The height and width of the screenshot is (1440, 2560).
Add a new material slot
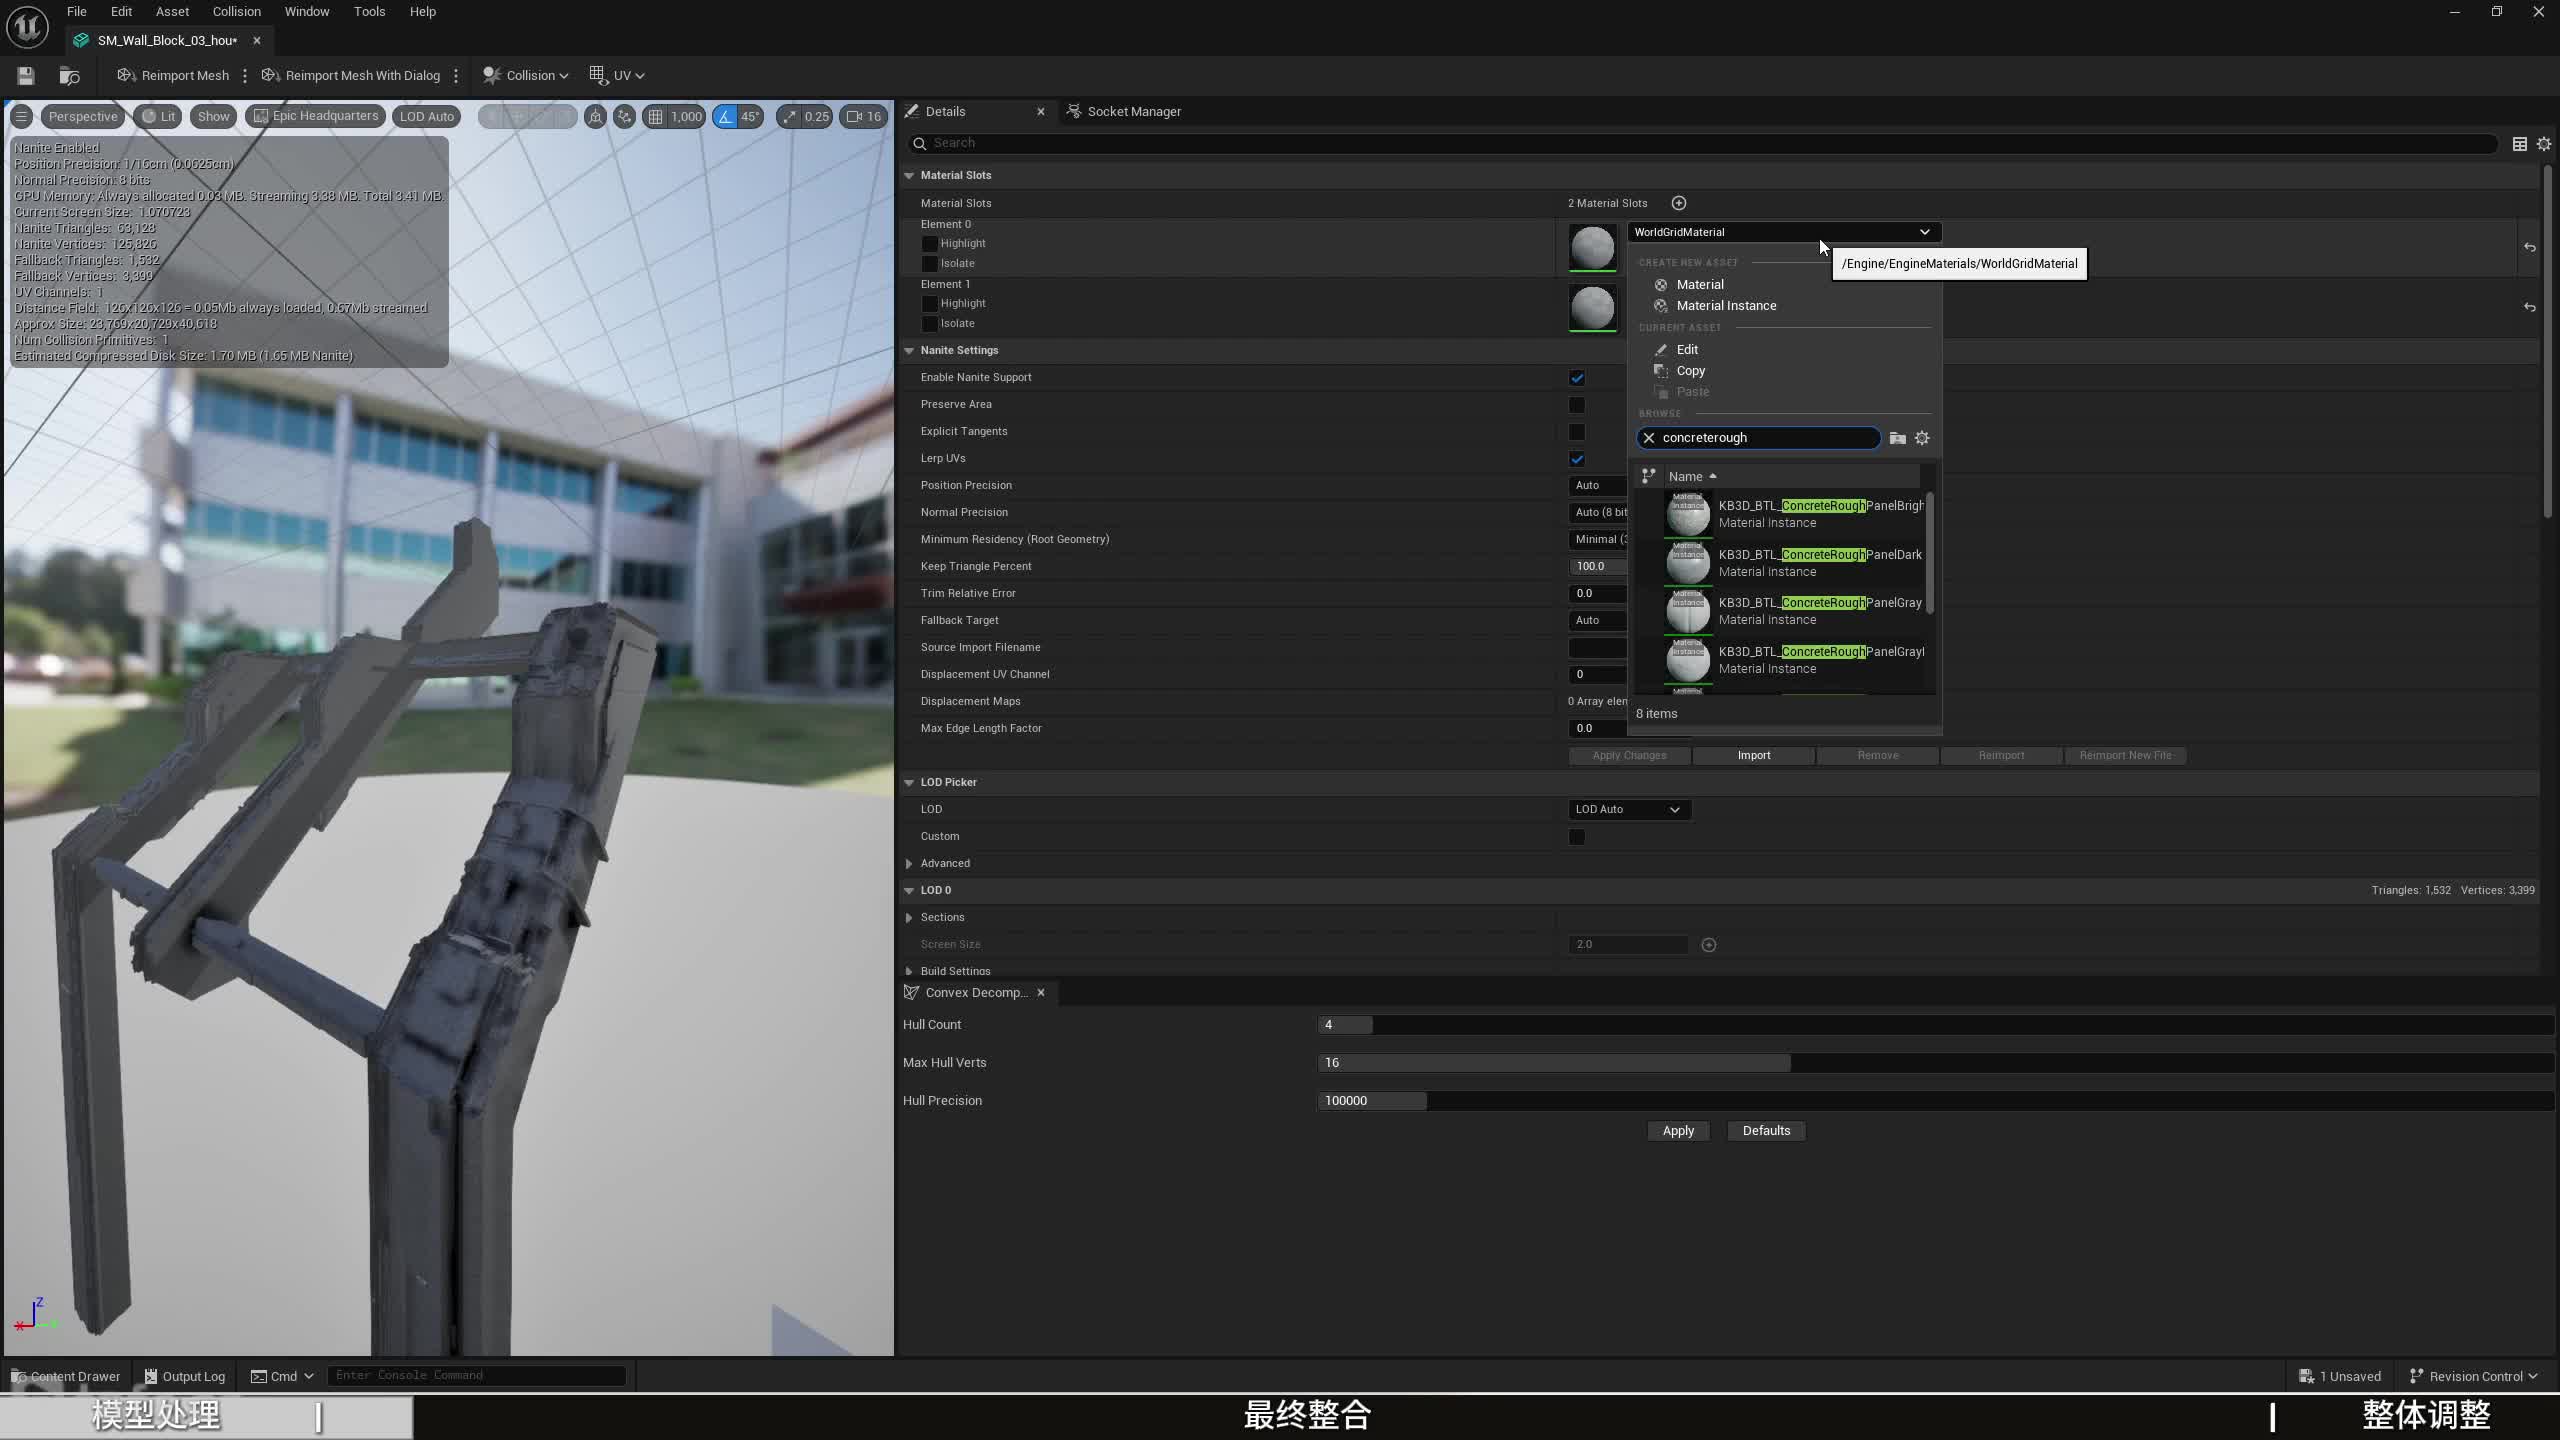pyautogui.click(x=1679, y=203)
